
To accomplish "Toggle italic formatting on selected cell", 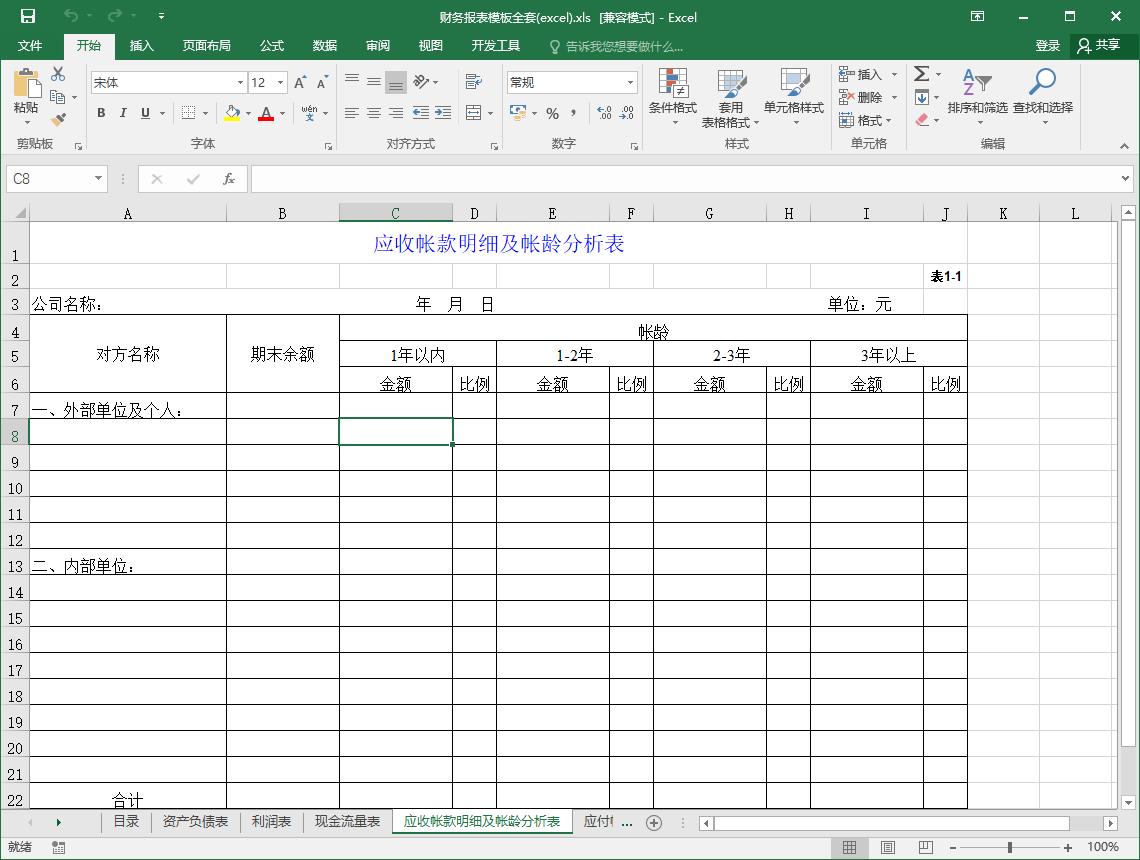I will coord(122,113).
